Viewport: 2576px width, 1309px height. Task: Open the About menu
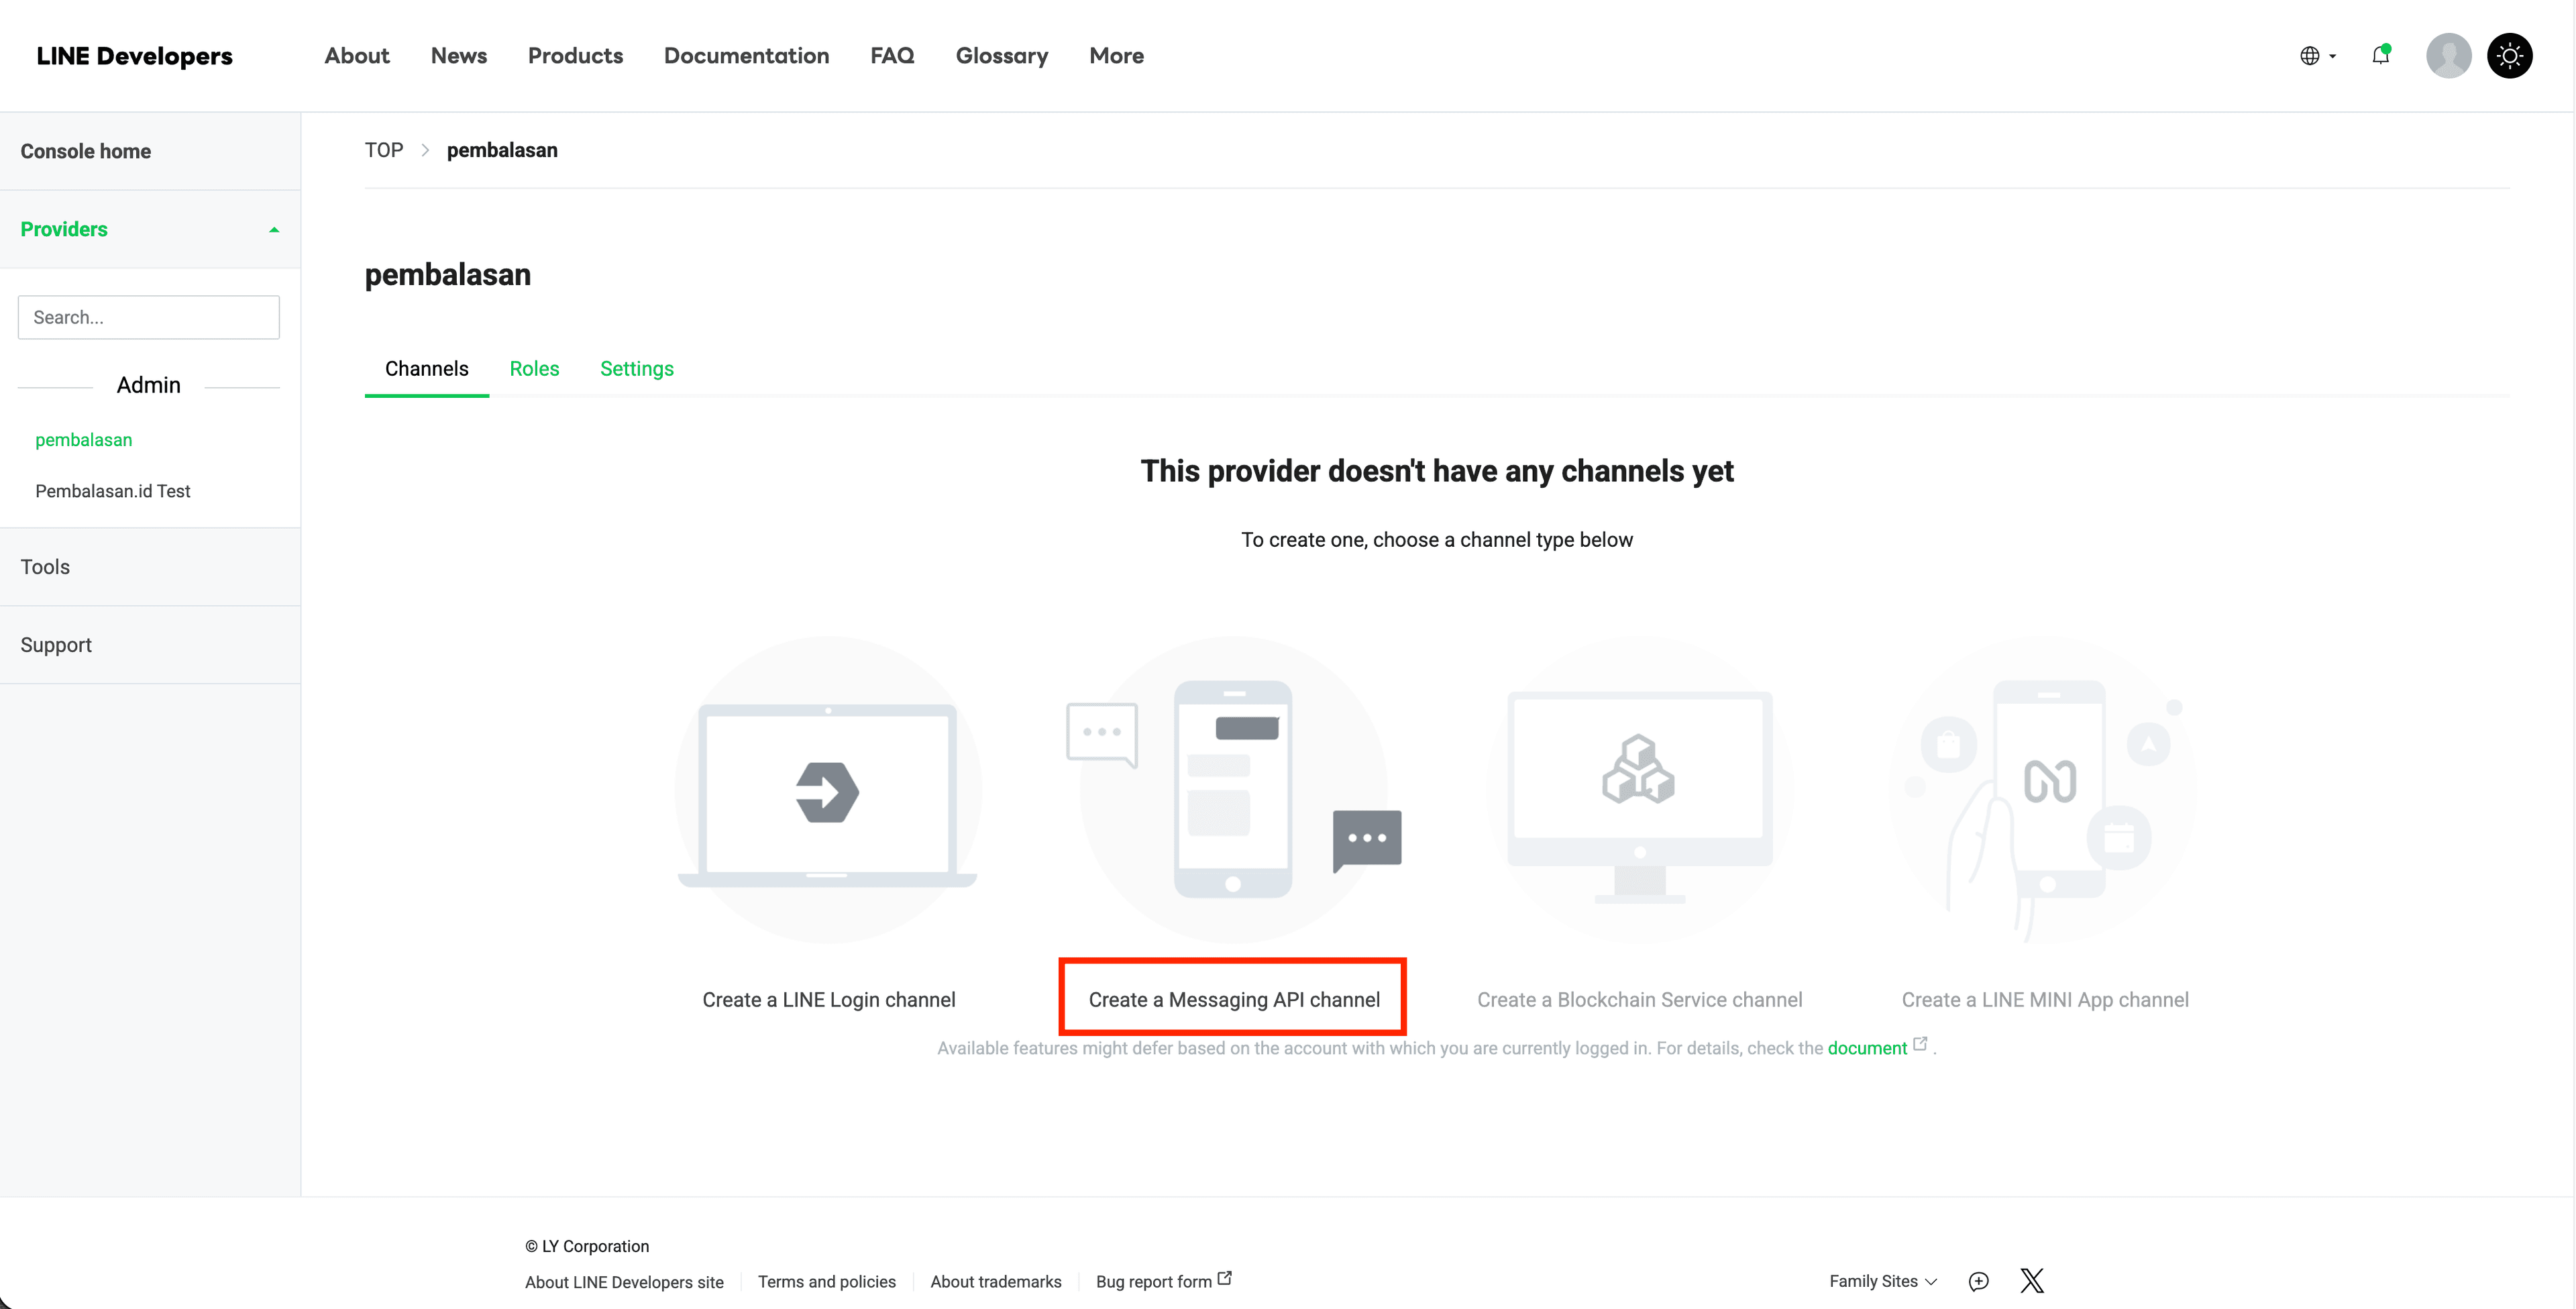[357, 56]
